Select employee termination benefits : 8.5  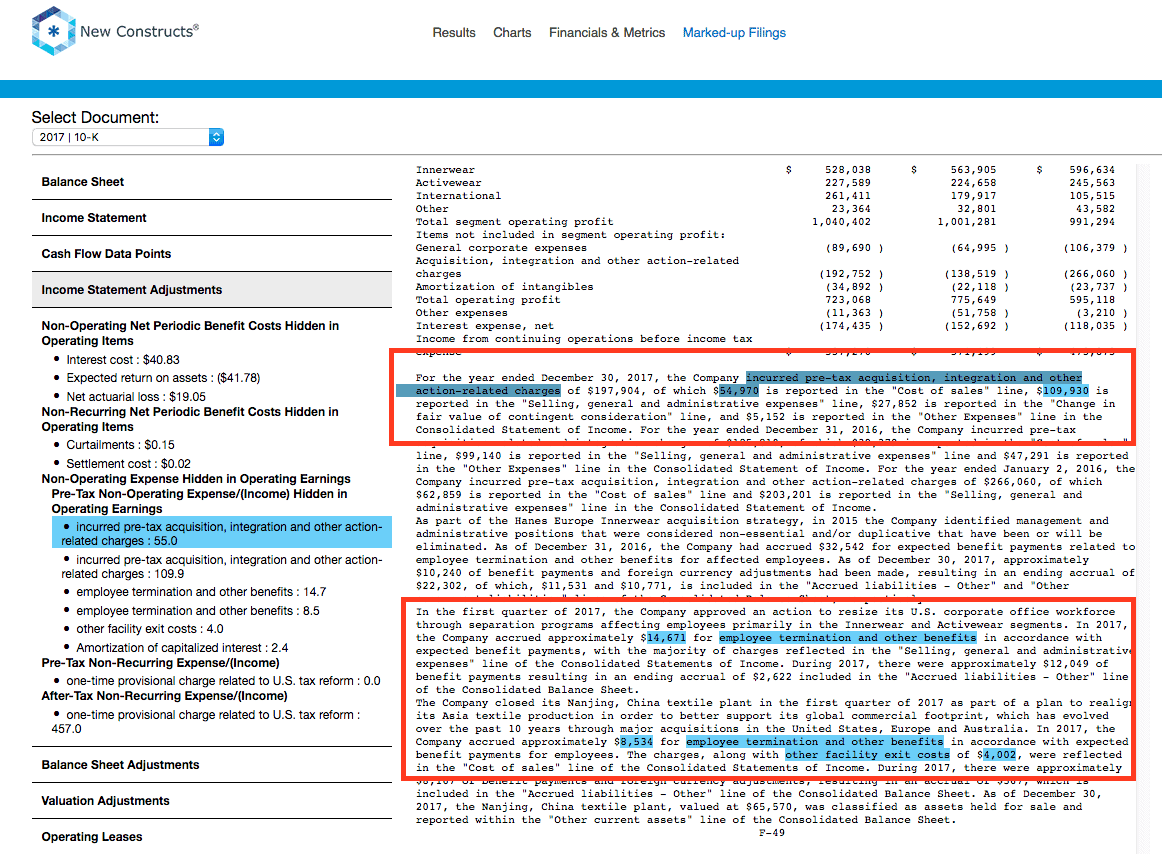[198, 611]
